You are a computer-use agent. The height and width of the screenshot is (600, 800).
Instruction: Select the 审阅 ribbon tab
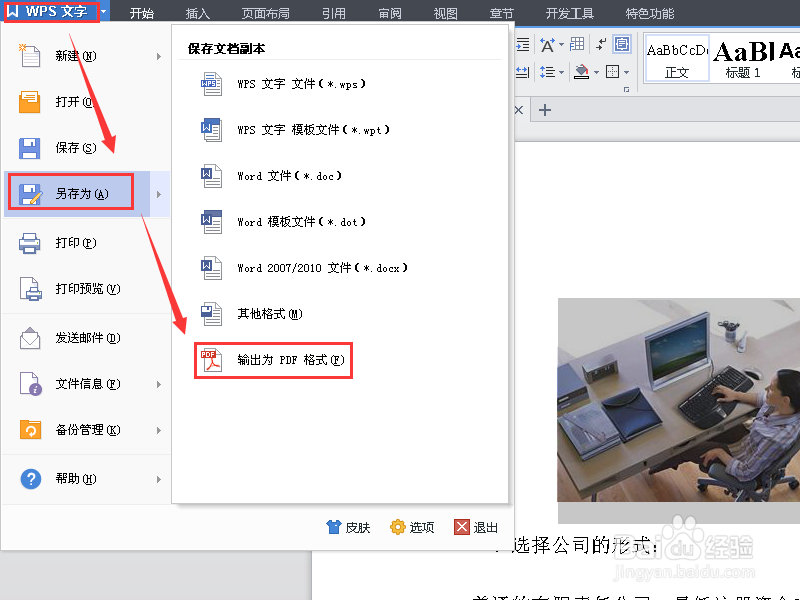390,13
